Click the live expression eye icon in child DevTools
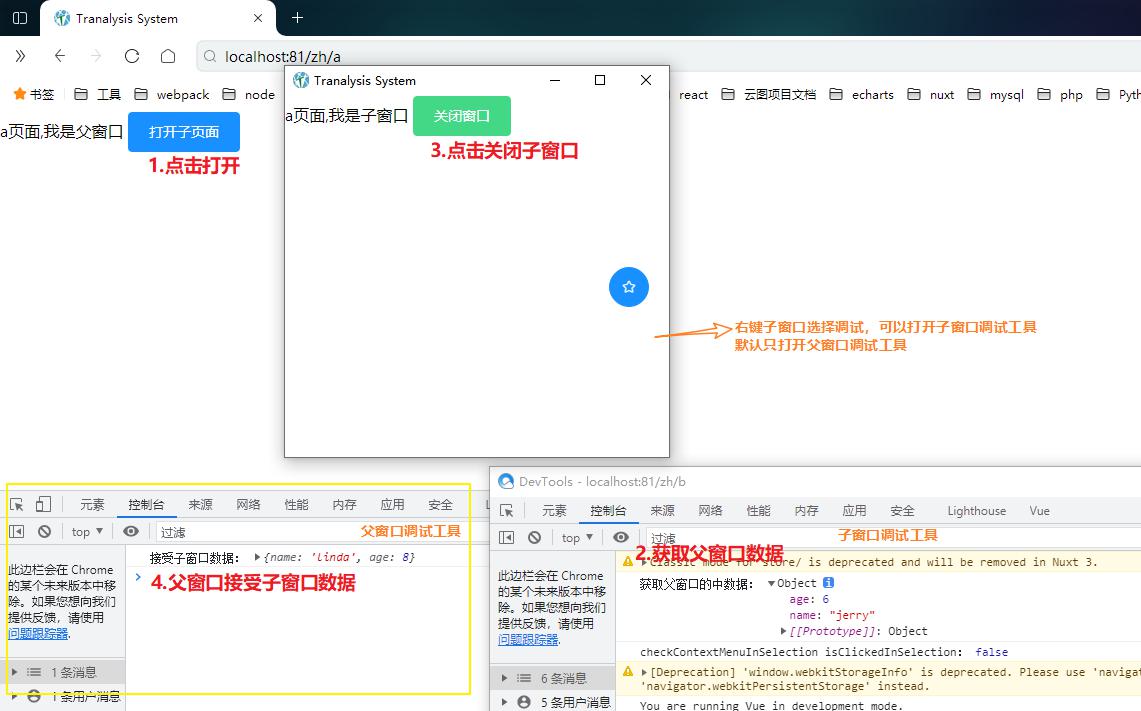The height and width of the screenshot is (711, 1141). (x=621, y=537)
